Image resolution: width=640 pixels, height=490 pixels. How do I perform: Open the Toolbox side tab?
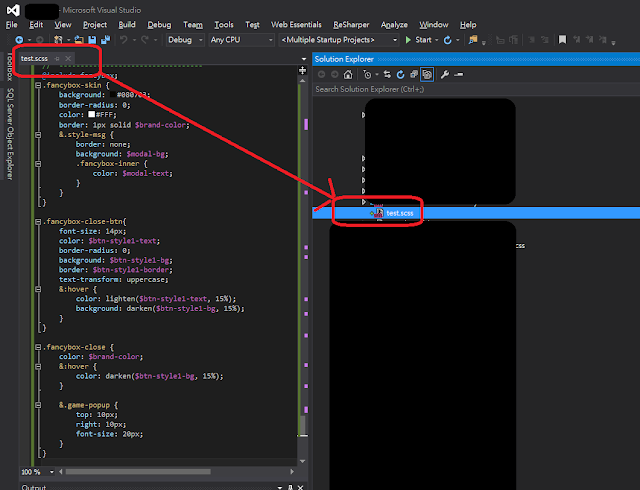pos(10,66)
